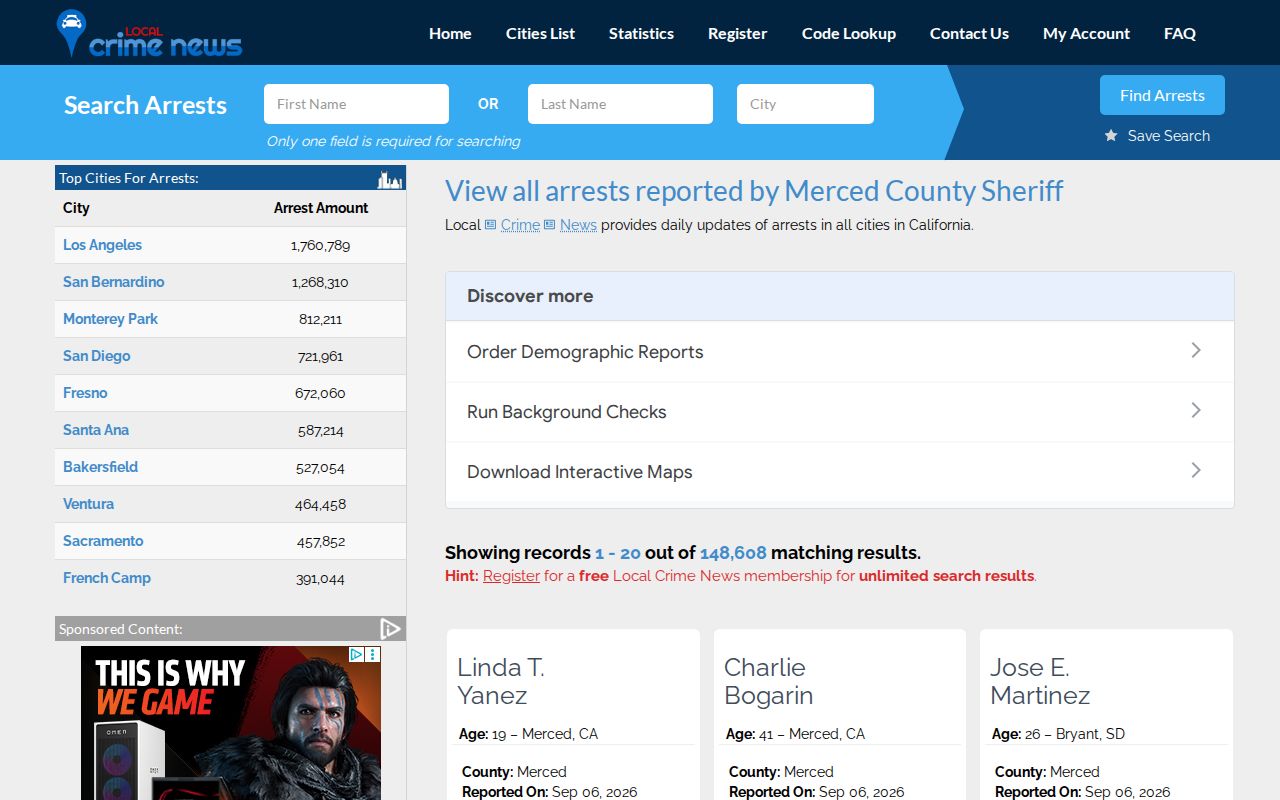Open the Home menu item
The width and height of the screenshot is (1280, 800).
(450, 33)
